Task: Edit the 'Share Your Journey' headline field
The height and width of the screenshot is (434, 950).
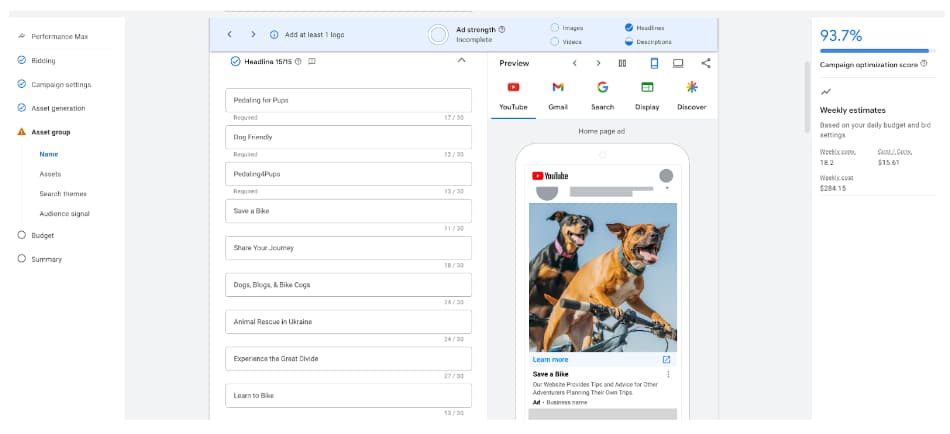Action: (x=348, y=248)
